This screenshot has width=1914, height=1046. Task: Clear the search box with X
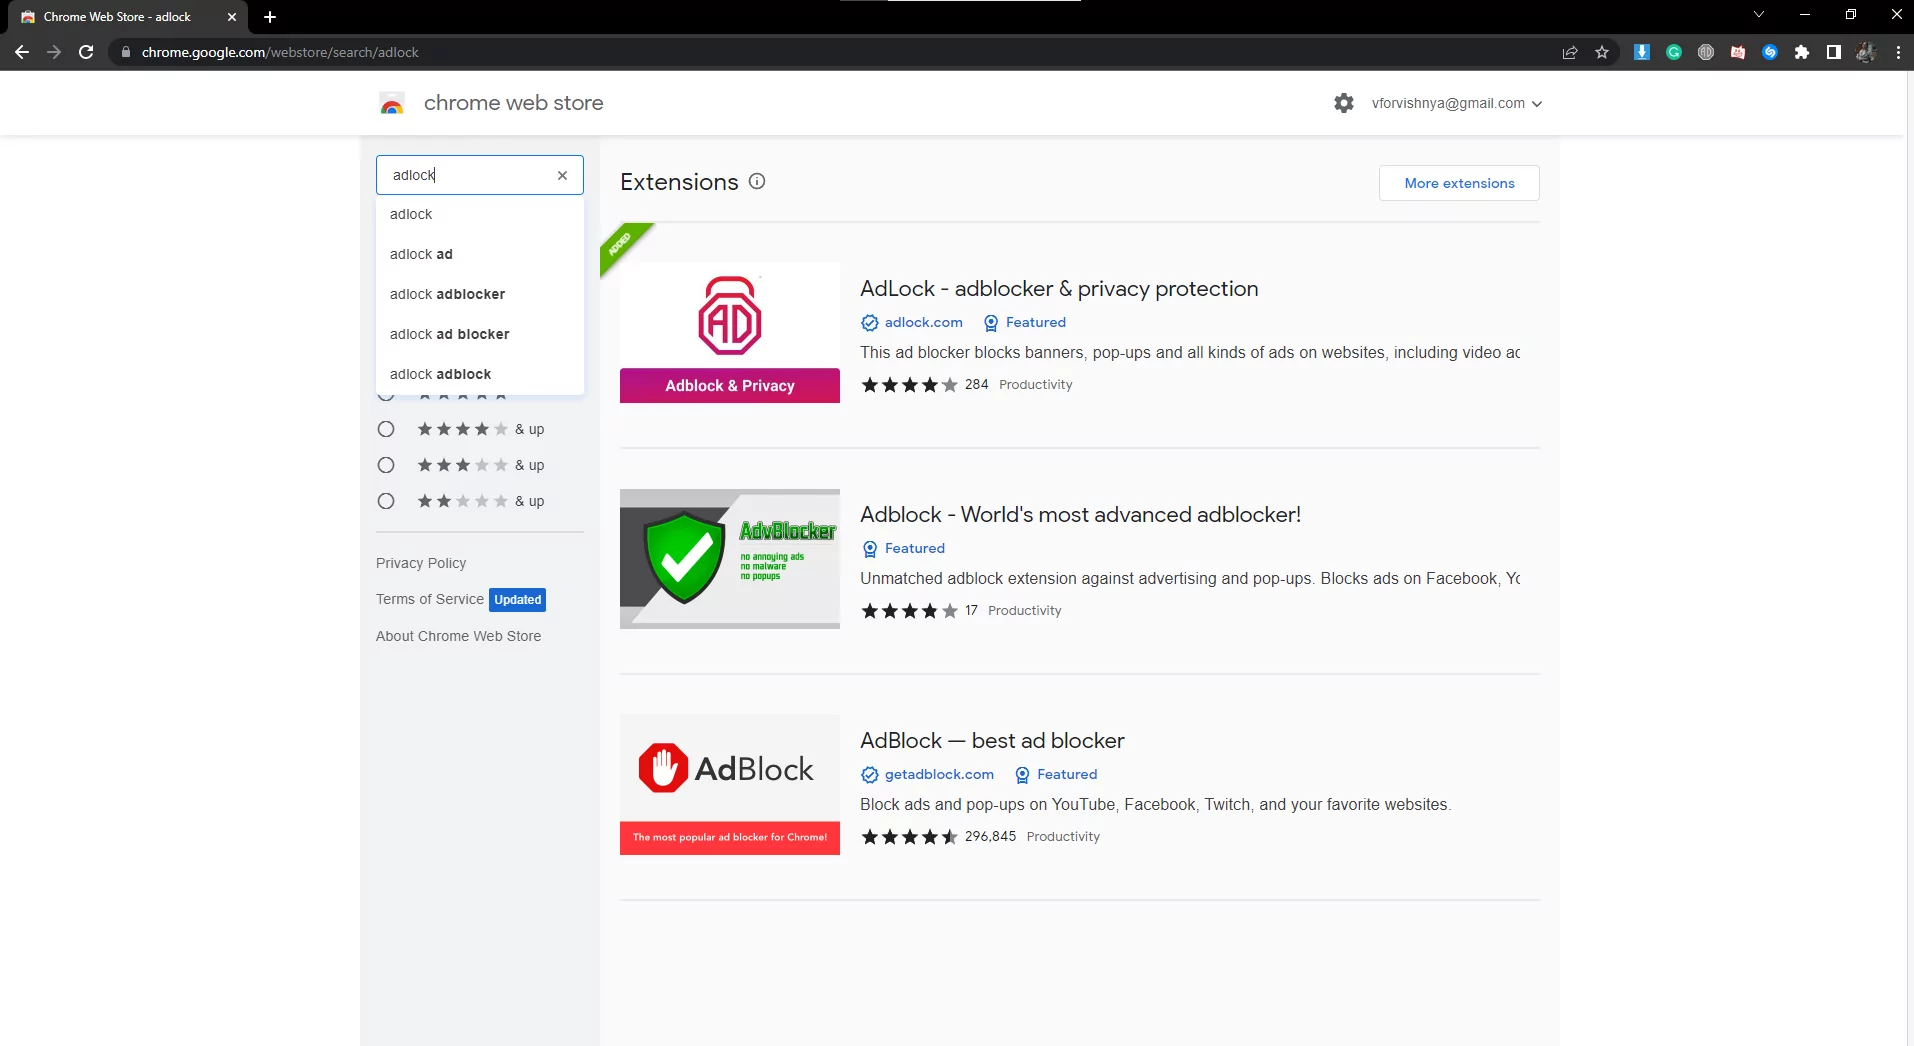tap(562, 175)
